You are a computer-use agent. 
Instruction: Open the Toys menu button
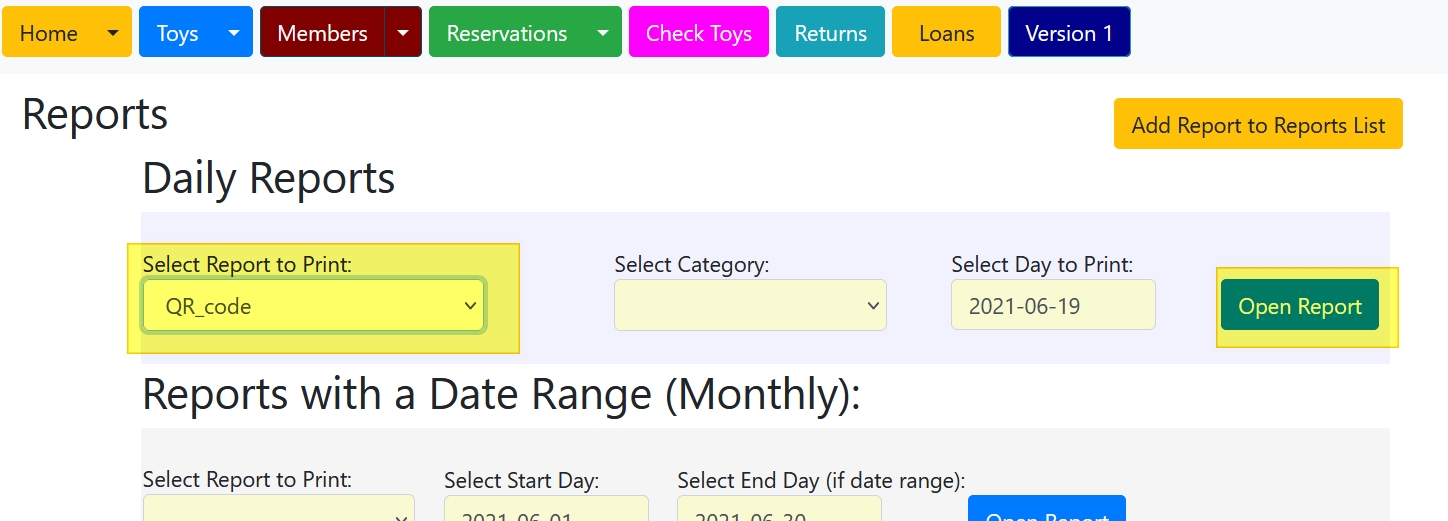click(177, 33)
